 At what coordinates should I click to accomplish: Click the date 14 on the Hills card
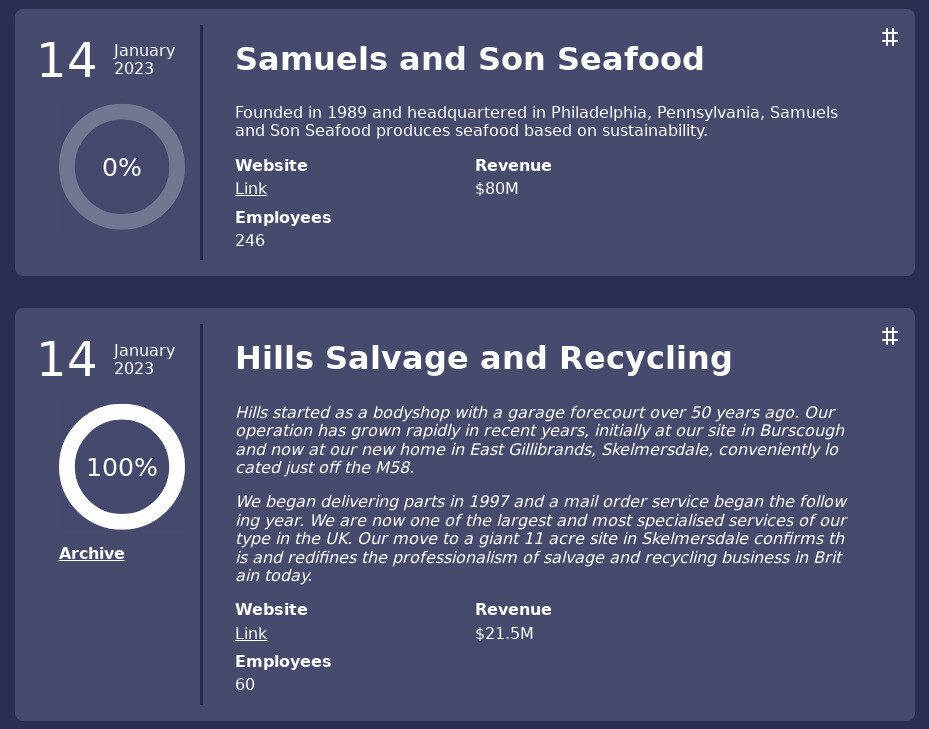pos(67,359)
